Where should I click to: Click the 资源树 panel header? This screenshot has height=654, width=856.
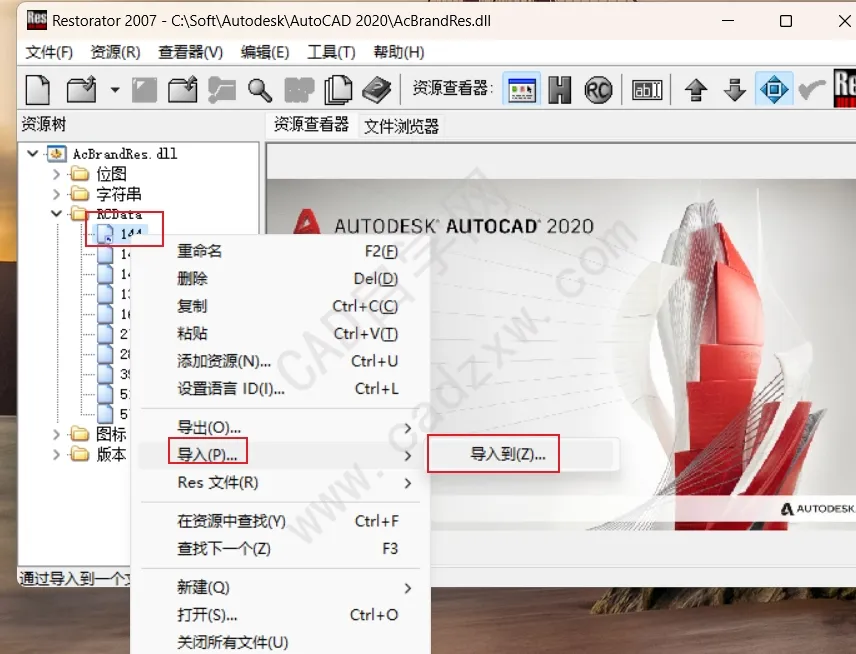tap(44, 124)
